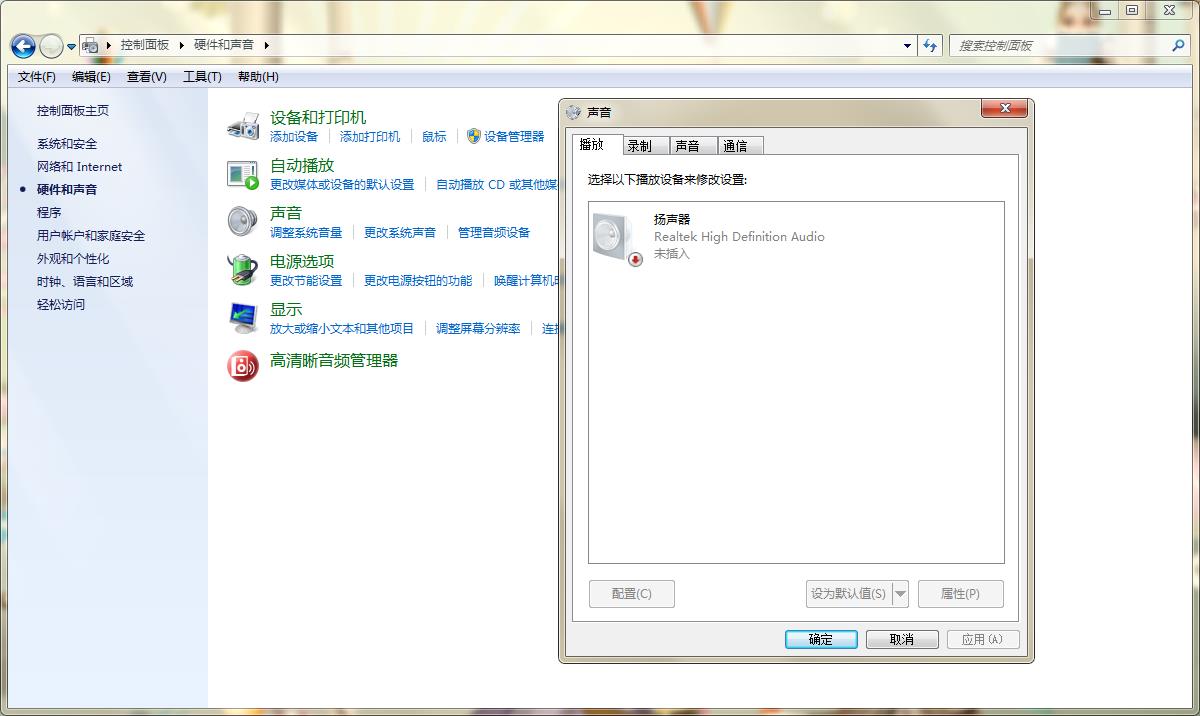This screenshot has width=1200, height=716.
Task: Click the 设备和打印机 printer icon
Action: point(241,125)
